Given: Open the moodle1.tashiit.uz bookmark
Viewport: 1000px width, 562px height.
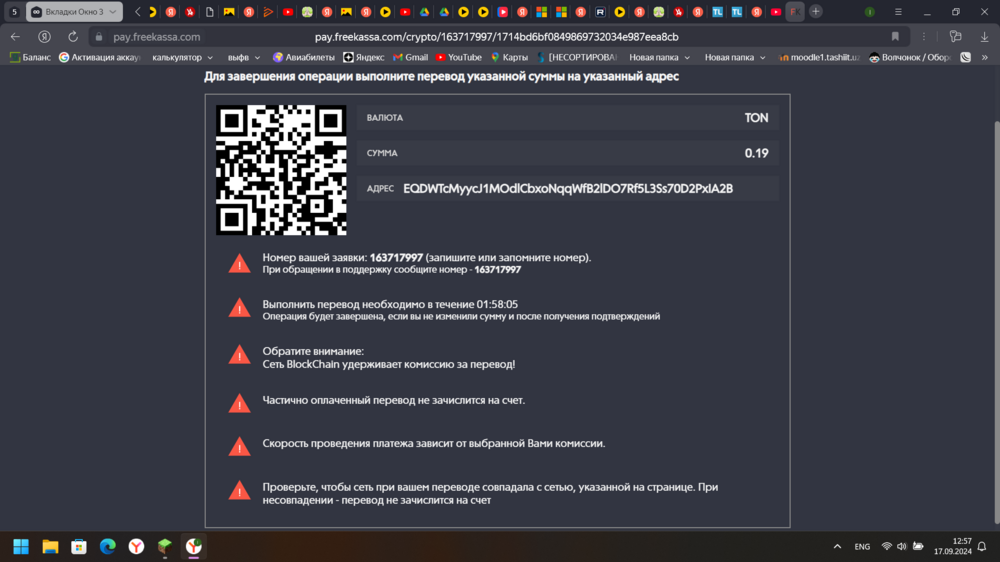Looking at the screenshot, I should tap(820, 57).
